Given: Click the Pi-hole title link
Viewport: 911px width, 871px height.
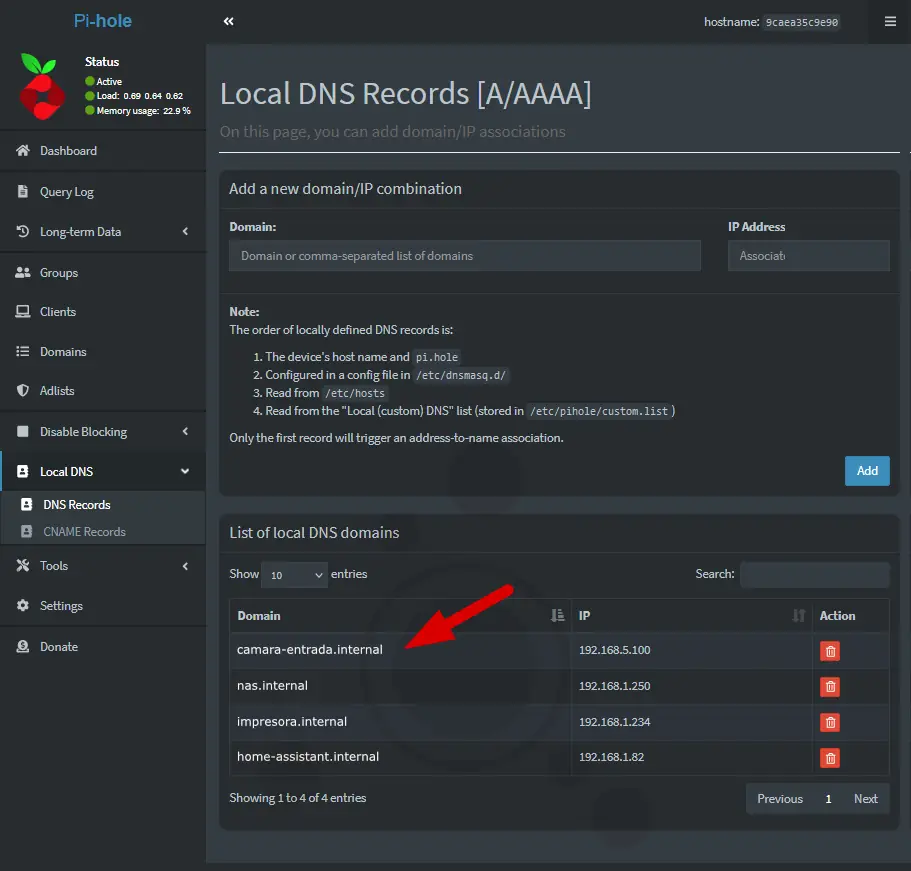Looking at the screenshot, I should point(103,21).
